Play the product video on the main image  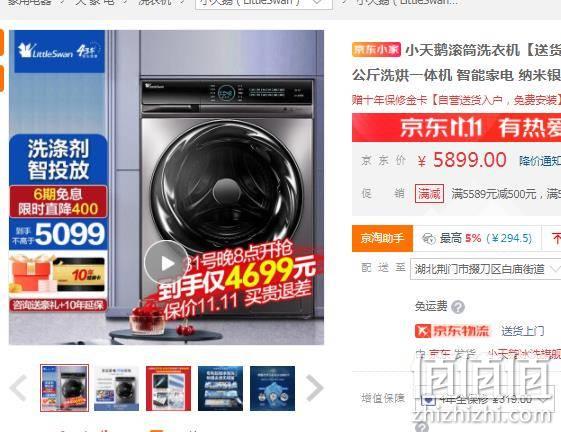(166, 263)
